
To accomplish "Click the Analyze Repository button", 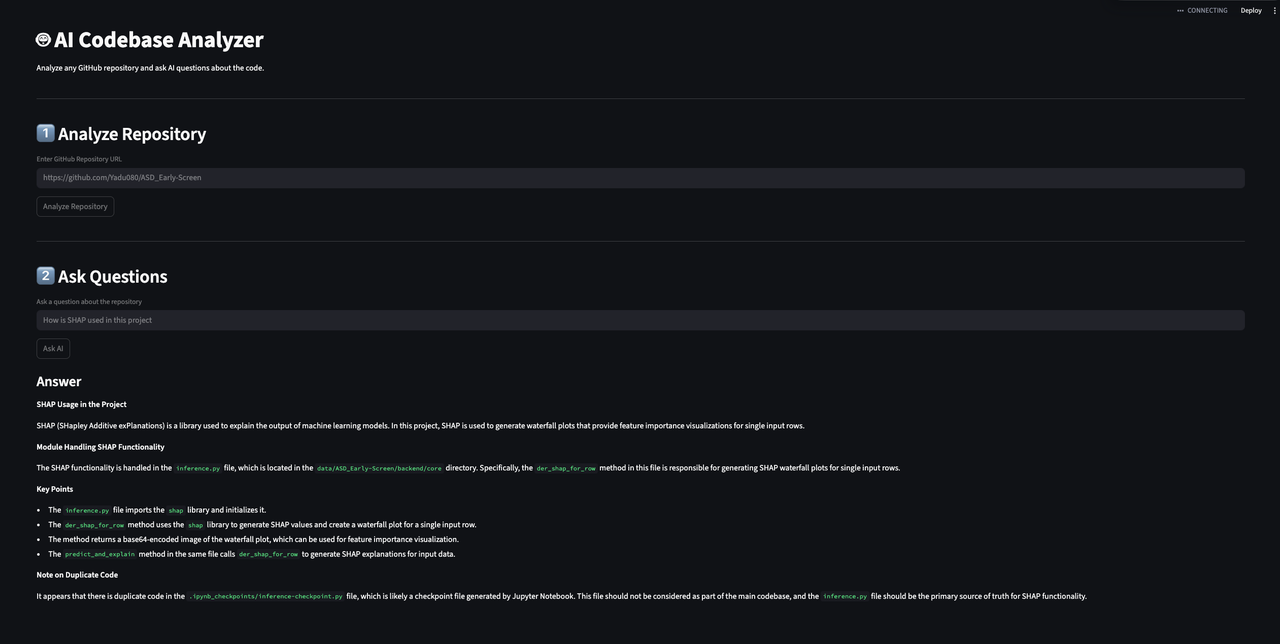I will pos(75,206).
